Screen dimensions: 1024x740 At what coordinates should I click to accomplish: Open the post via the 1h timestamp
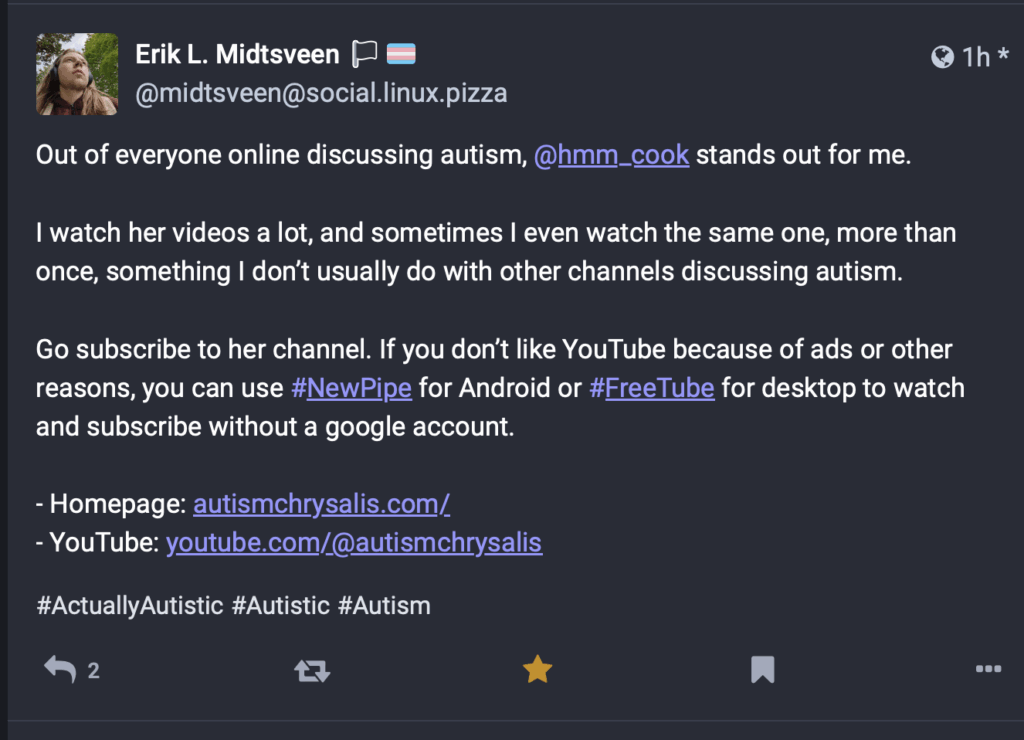[x=977, y=57]
